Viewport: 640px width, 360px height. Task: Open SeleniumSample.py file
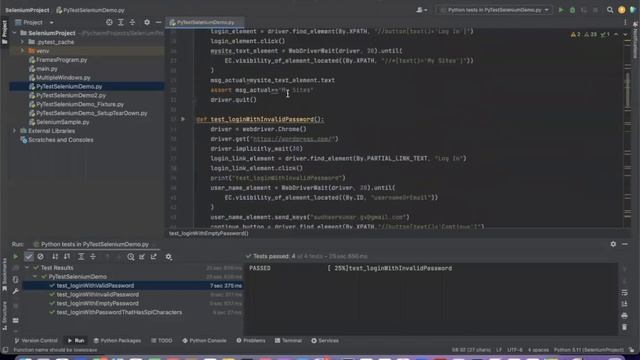coord(62,122)
